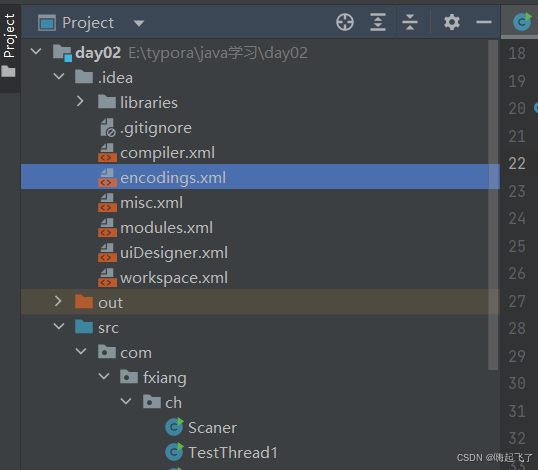Viewport: 538px width, 470px height.
Task: Click the encodings.xml file icon
Action: click(x=107, y=178)
